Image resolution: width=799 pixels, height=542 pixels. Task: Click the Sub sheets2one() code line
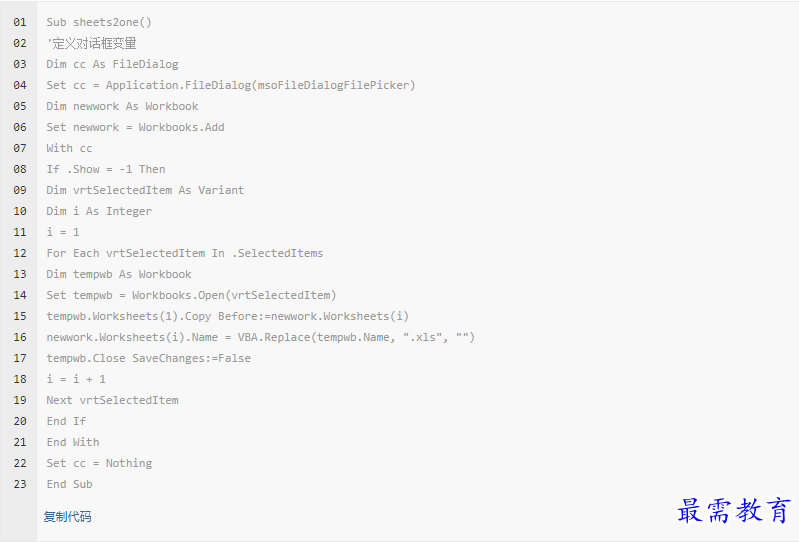click(x=99, y=22)
